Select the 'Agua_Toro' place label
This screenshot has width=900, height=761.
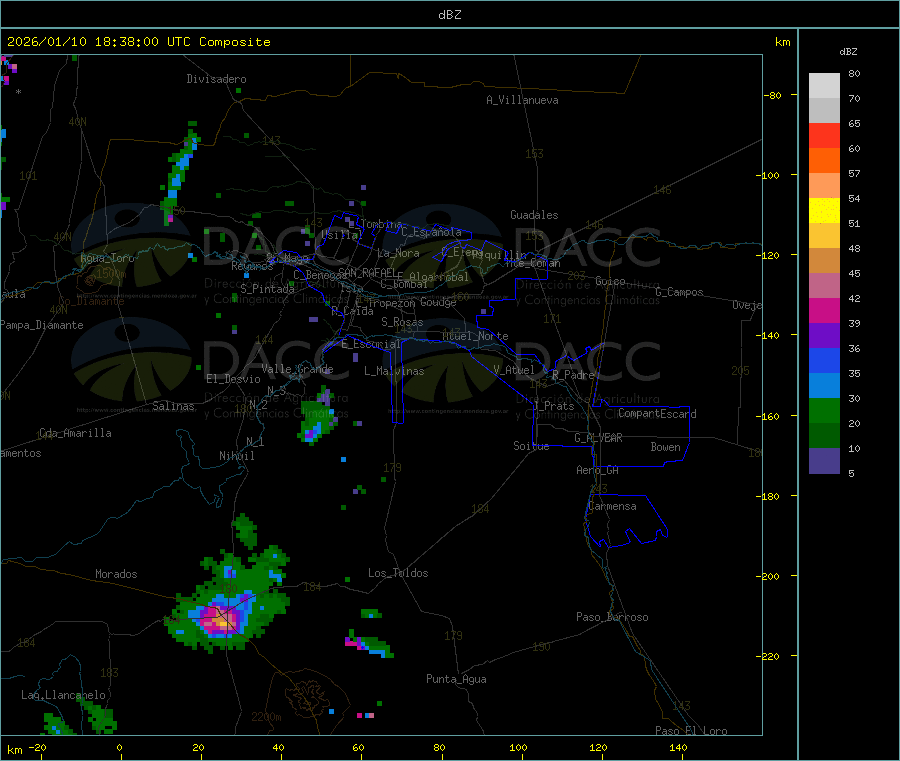point(107,258)
